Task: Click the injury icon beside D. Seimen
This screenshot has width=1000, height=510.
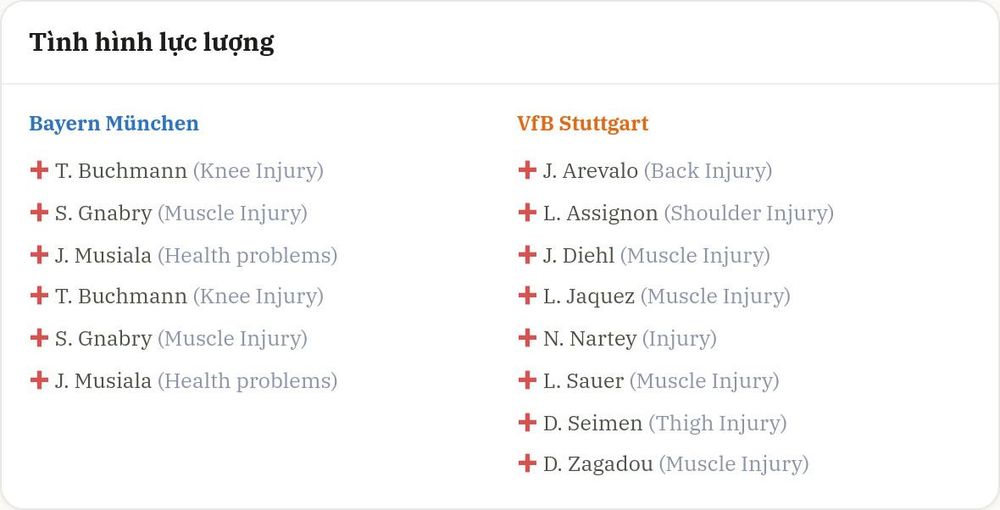Action: pyautogui.click(x=527, y=423)
